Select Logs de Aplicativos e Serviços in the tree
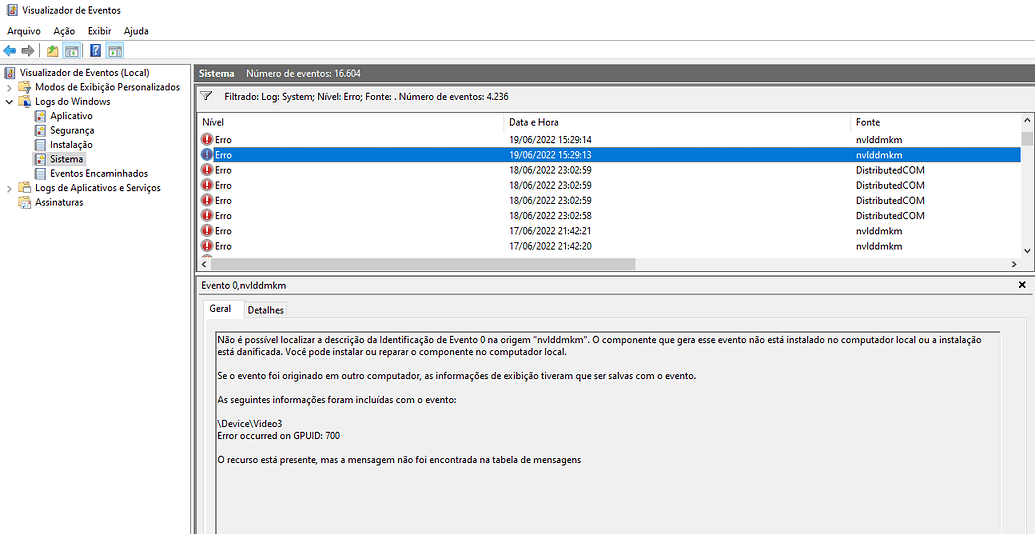This screenshot has width=1035, height=534. coord(98,188)
